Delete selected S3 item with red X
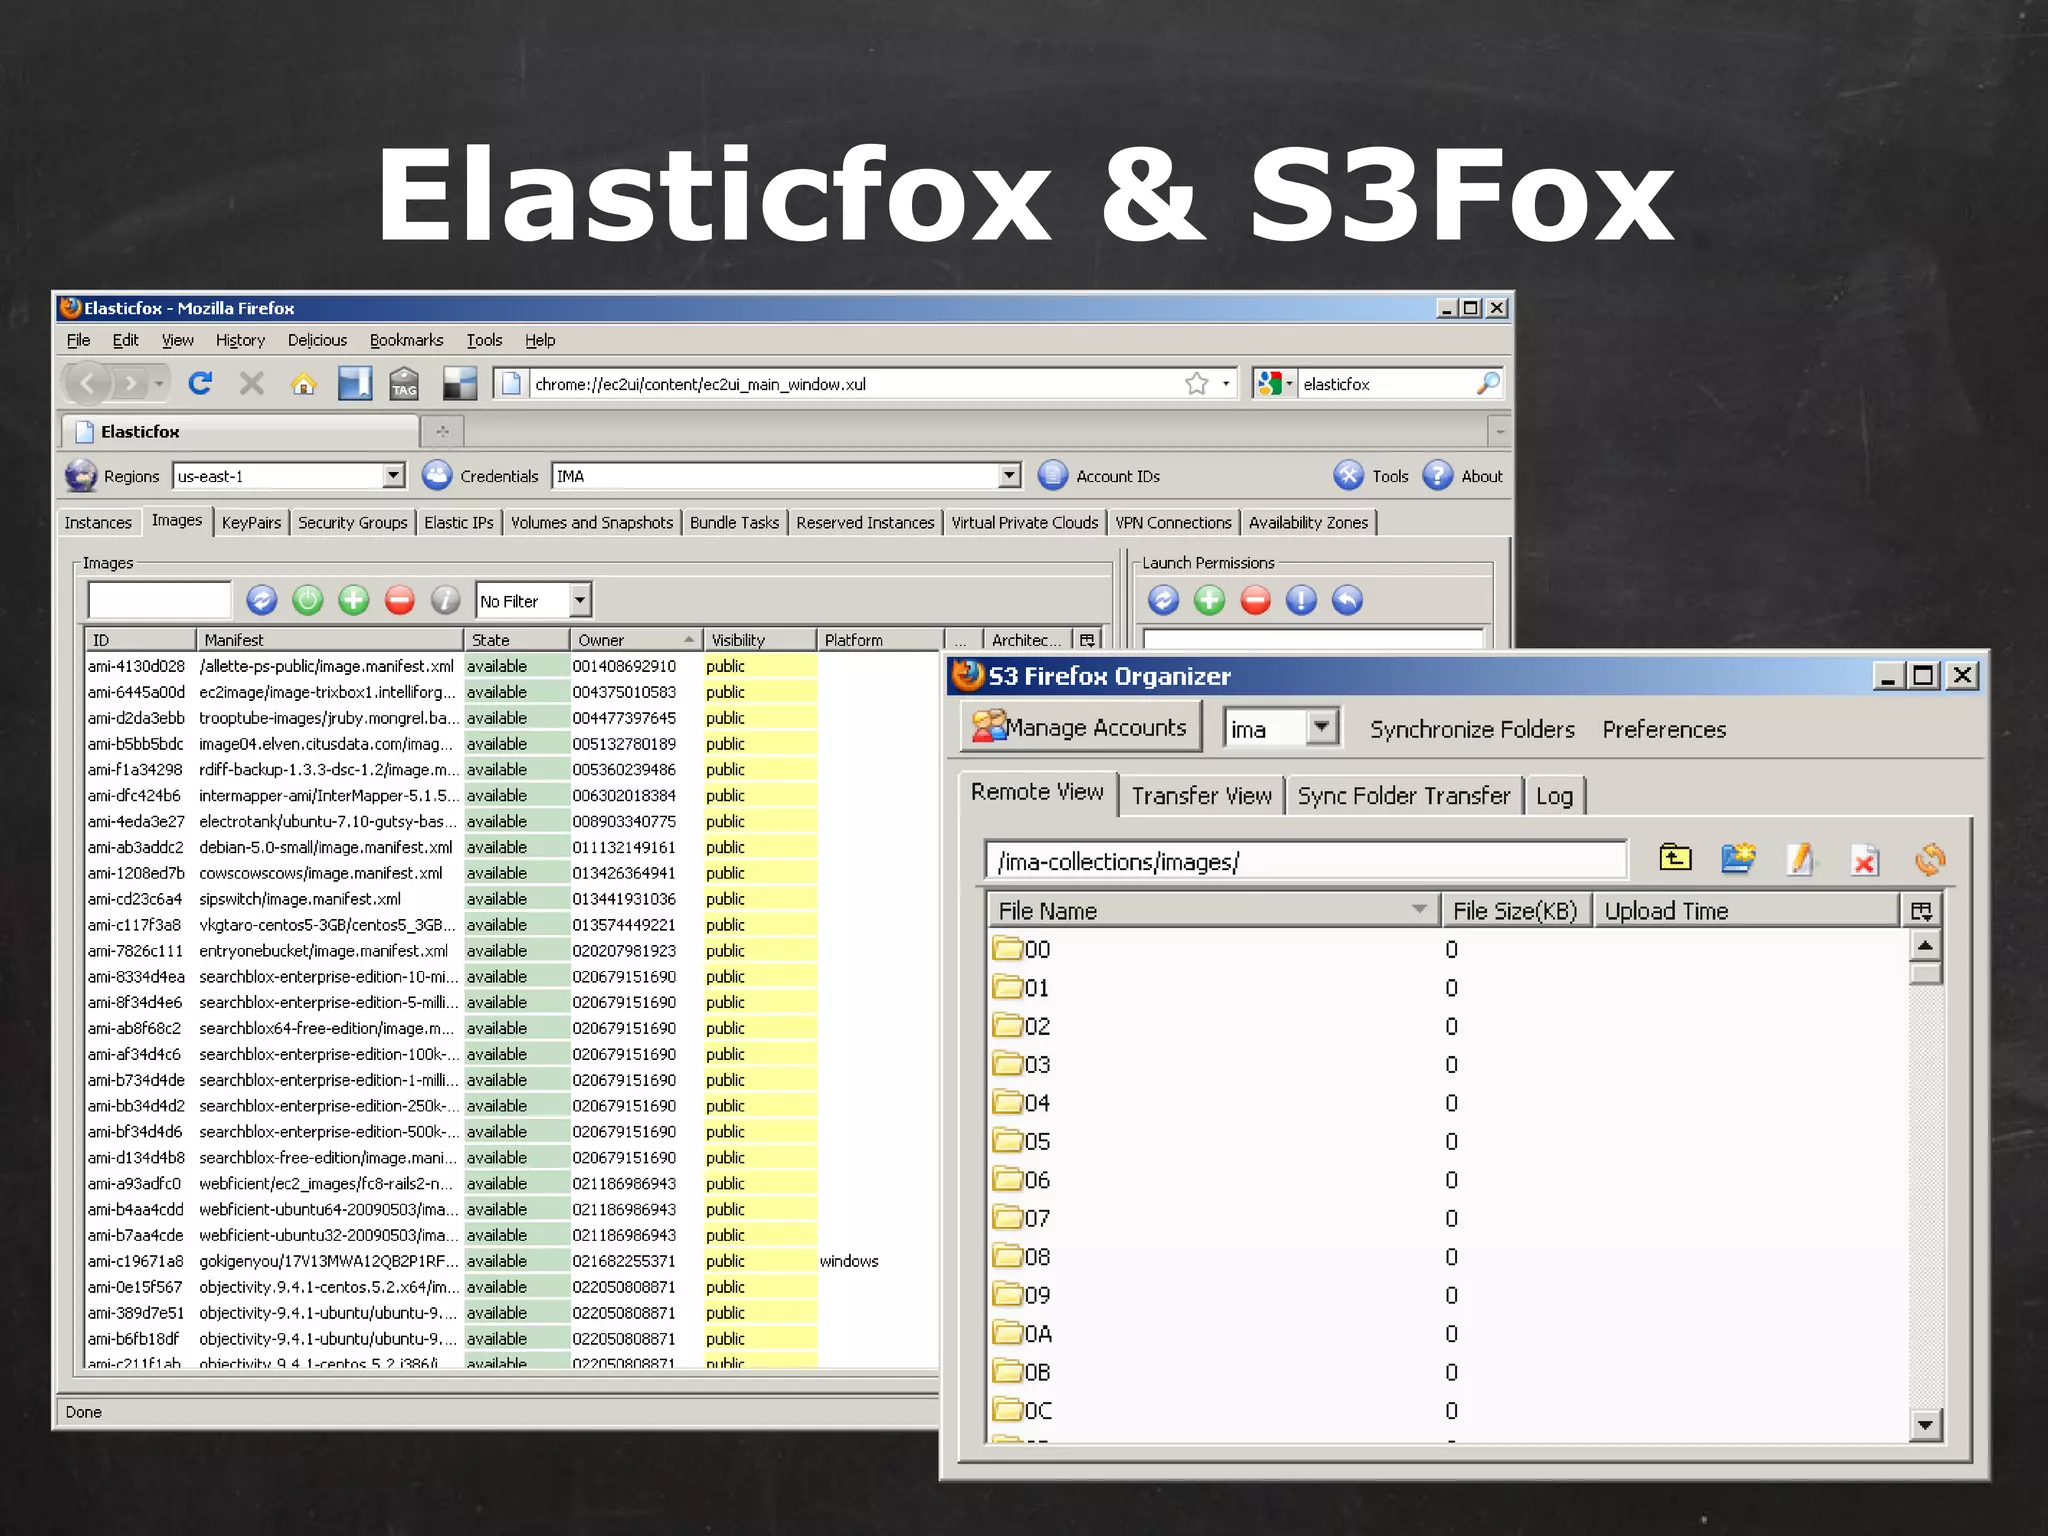Screen dimensions: 2048x1536 click(1865, 860)
